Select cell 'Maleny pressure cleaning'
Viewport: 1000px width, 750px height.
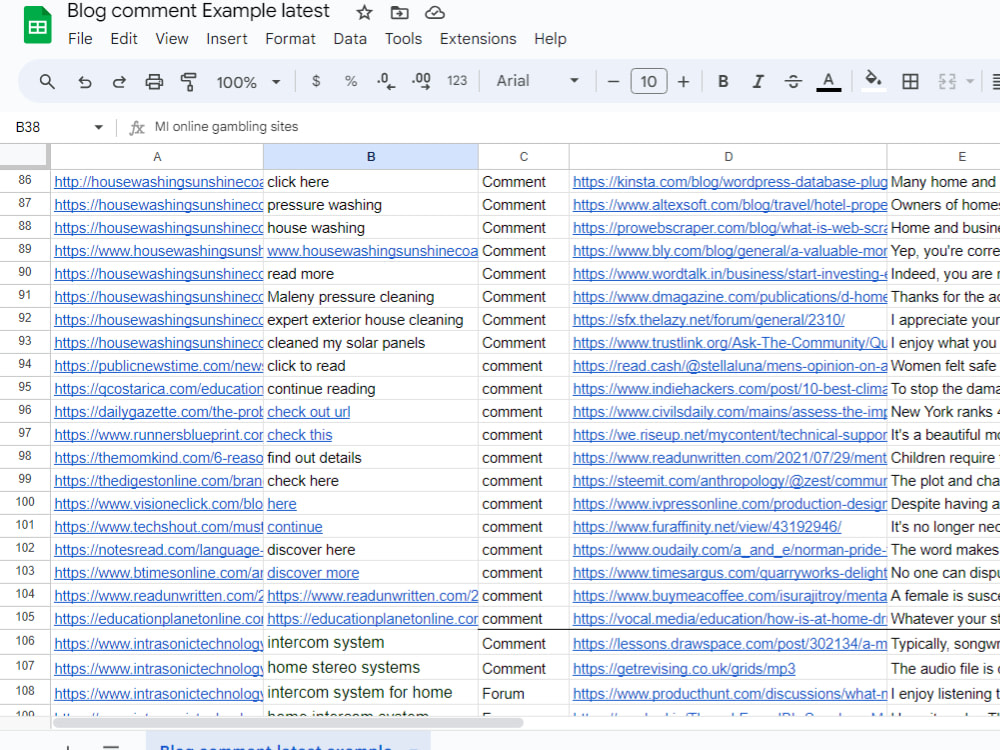(371, 297)
